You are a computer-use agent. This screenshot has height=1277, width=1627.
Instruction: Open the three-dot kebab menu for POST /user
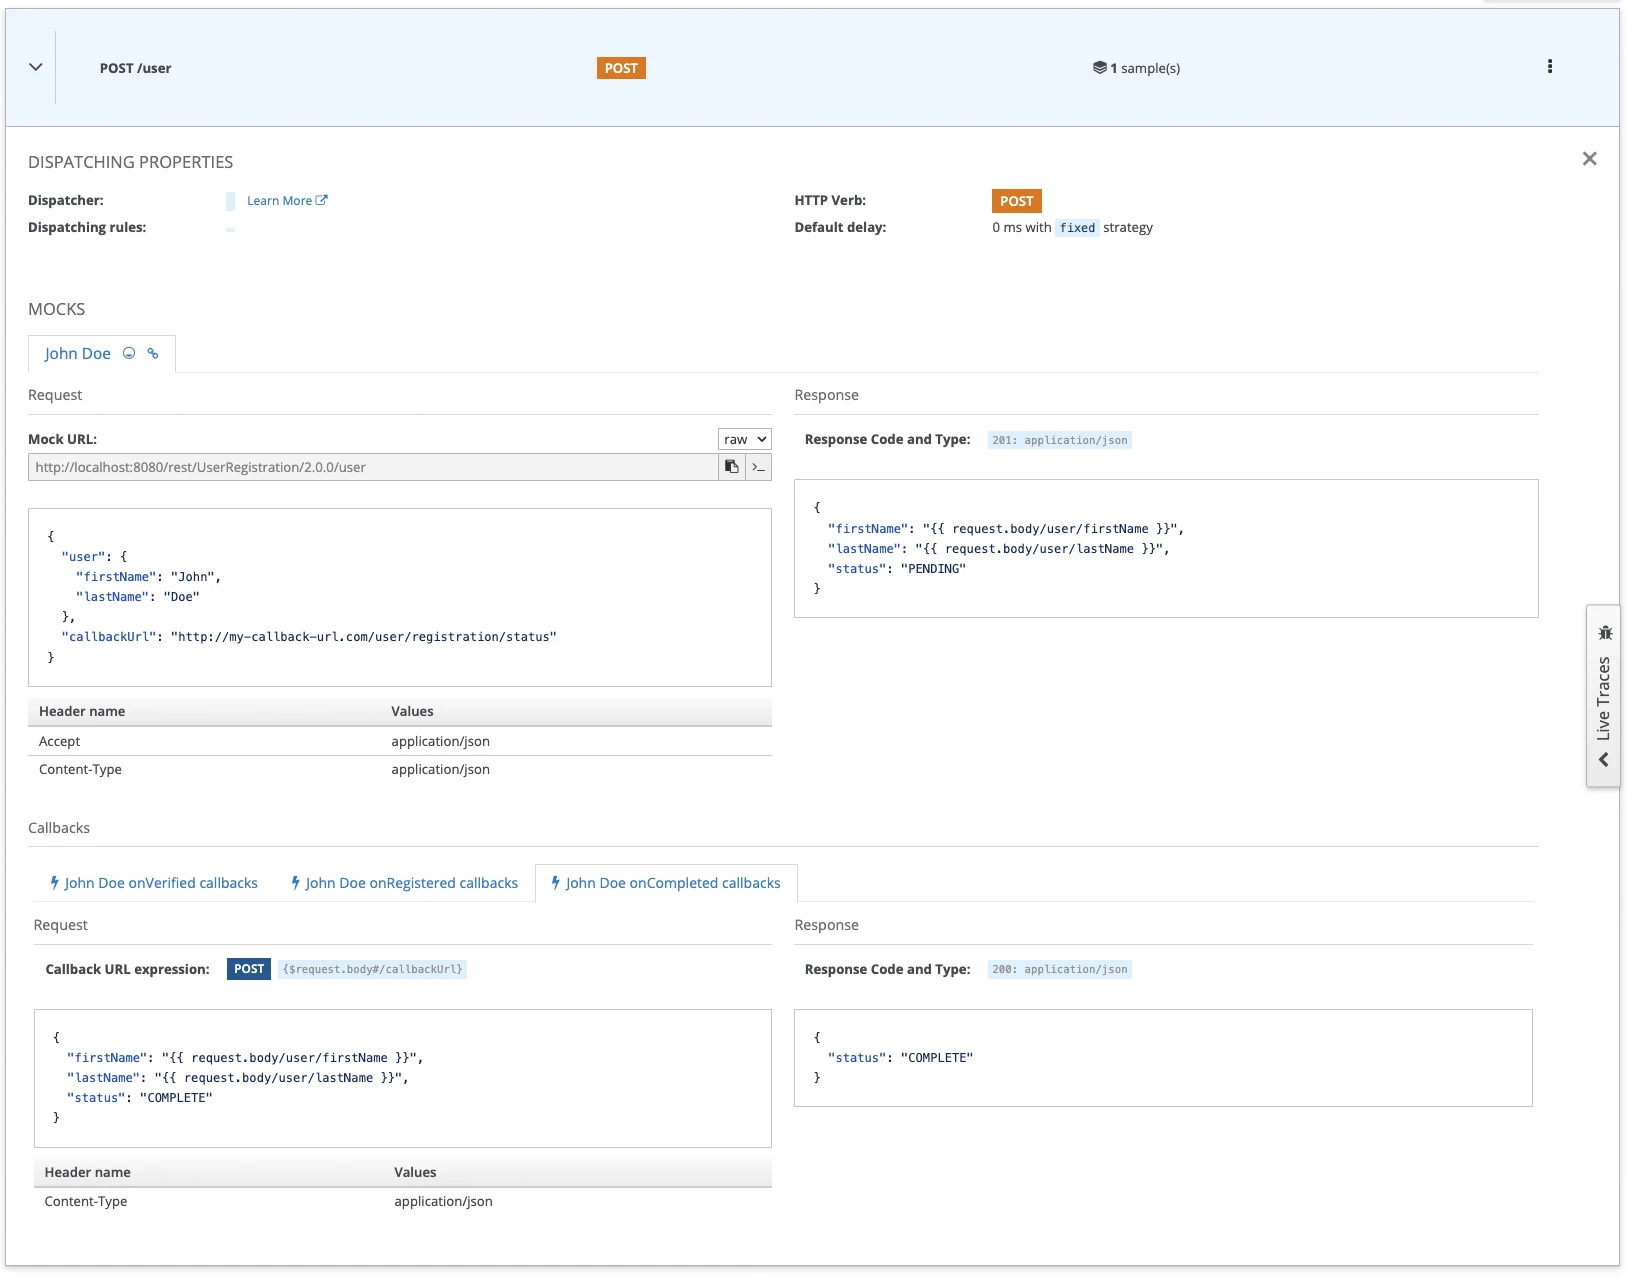[1550, 67]
